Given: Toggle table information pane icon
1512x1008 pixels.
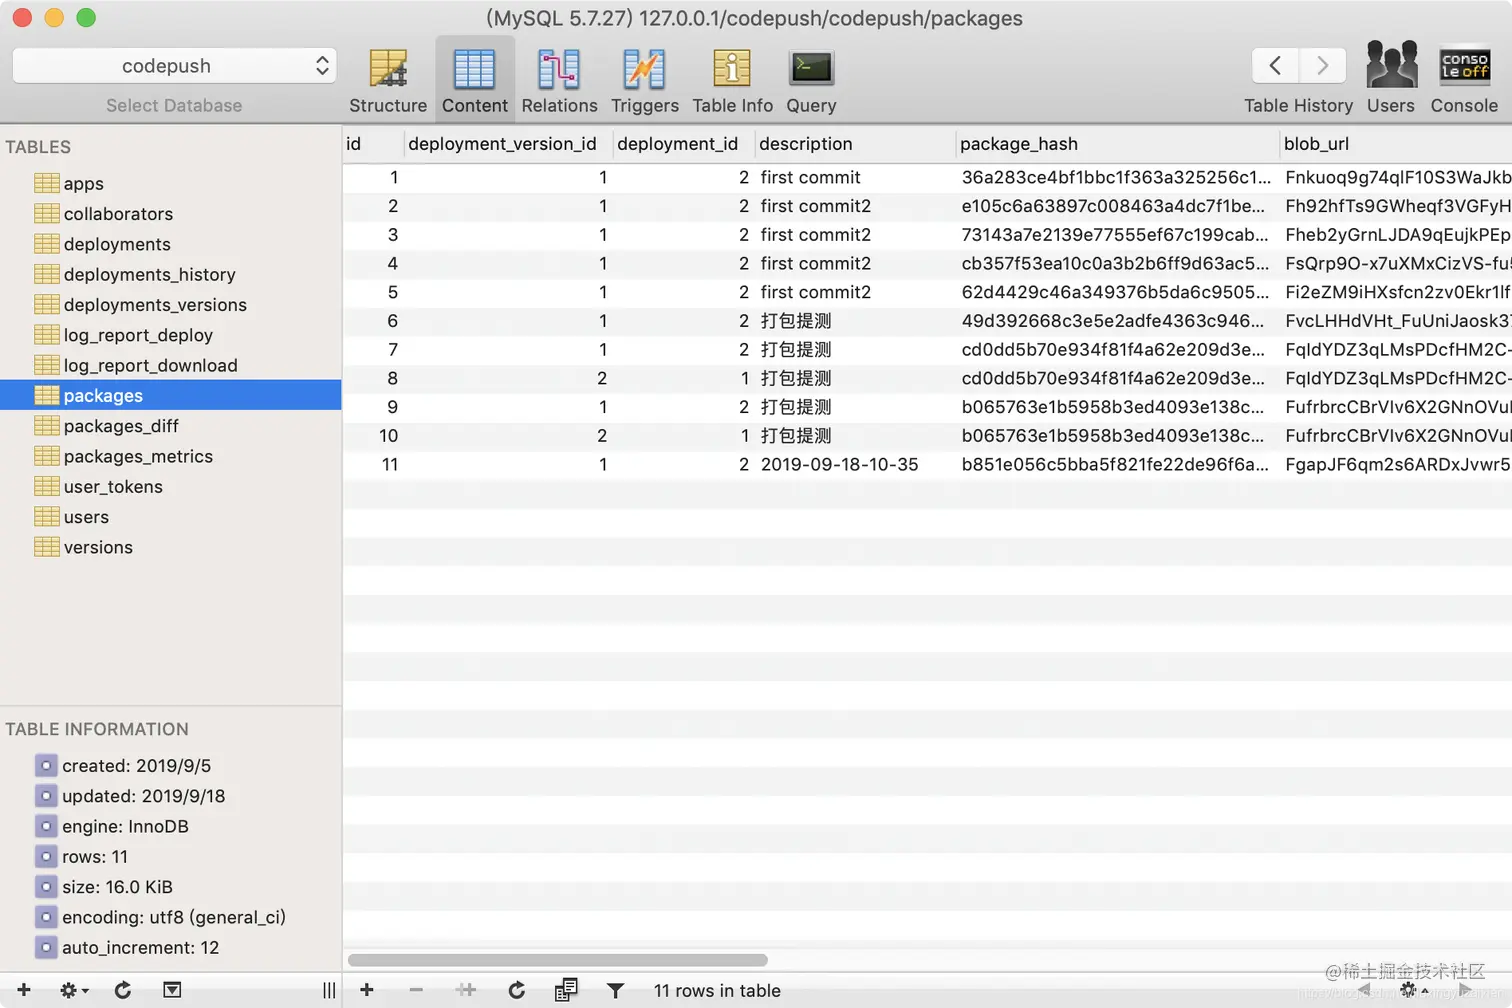Looking at the screenshot, I should coord(172,990).
